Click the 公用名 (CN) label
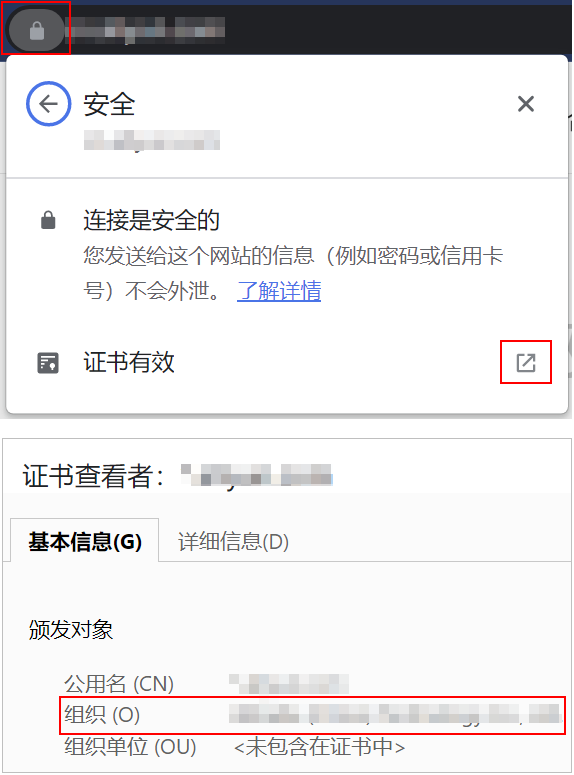The image size is (574, 775). coord(119,684)
